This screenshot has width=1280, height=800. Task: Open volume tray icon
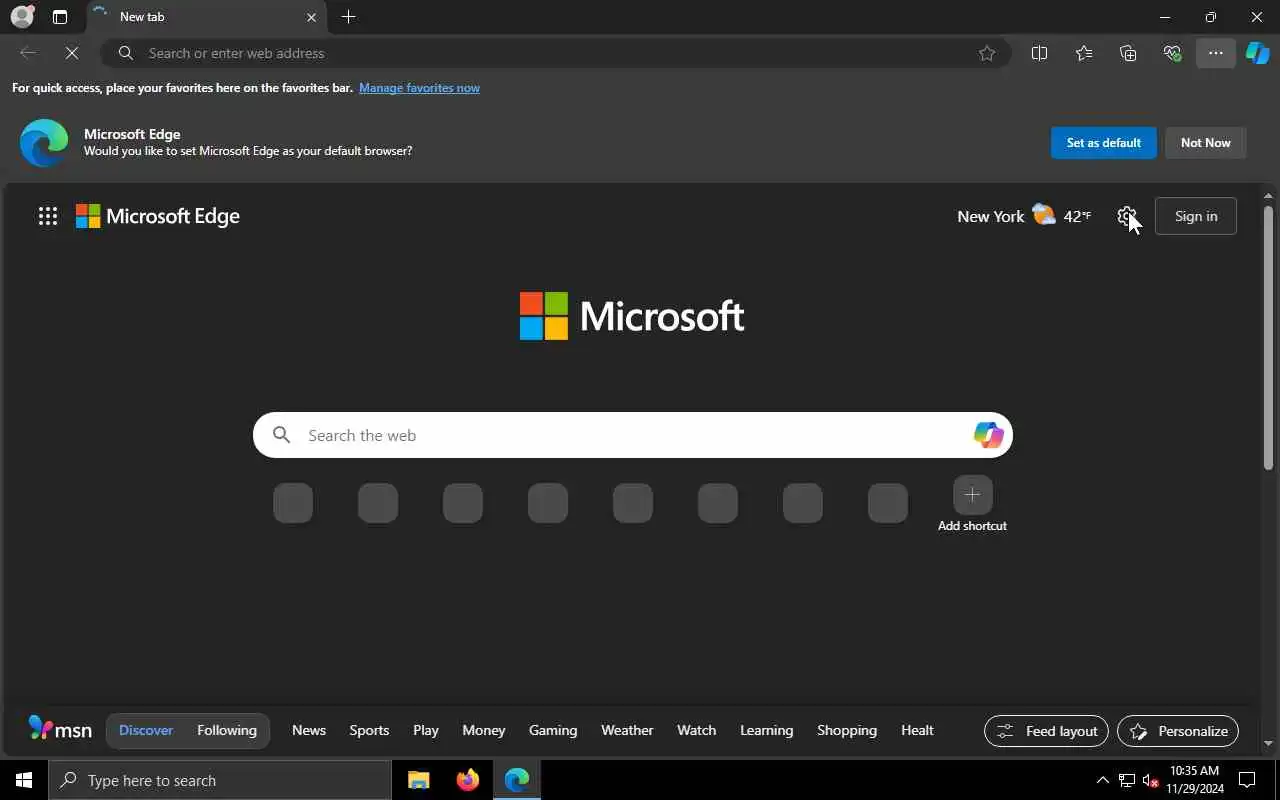[1150, 780]
